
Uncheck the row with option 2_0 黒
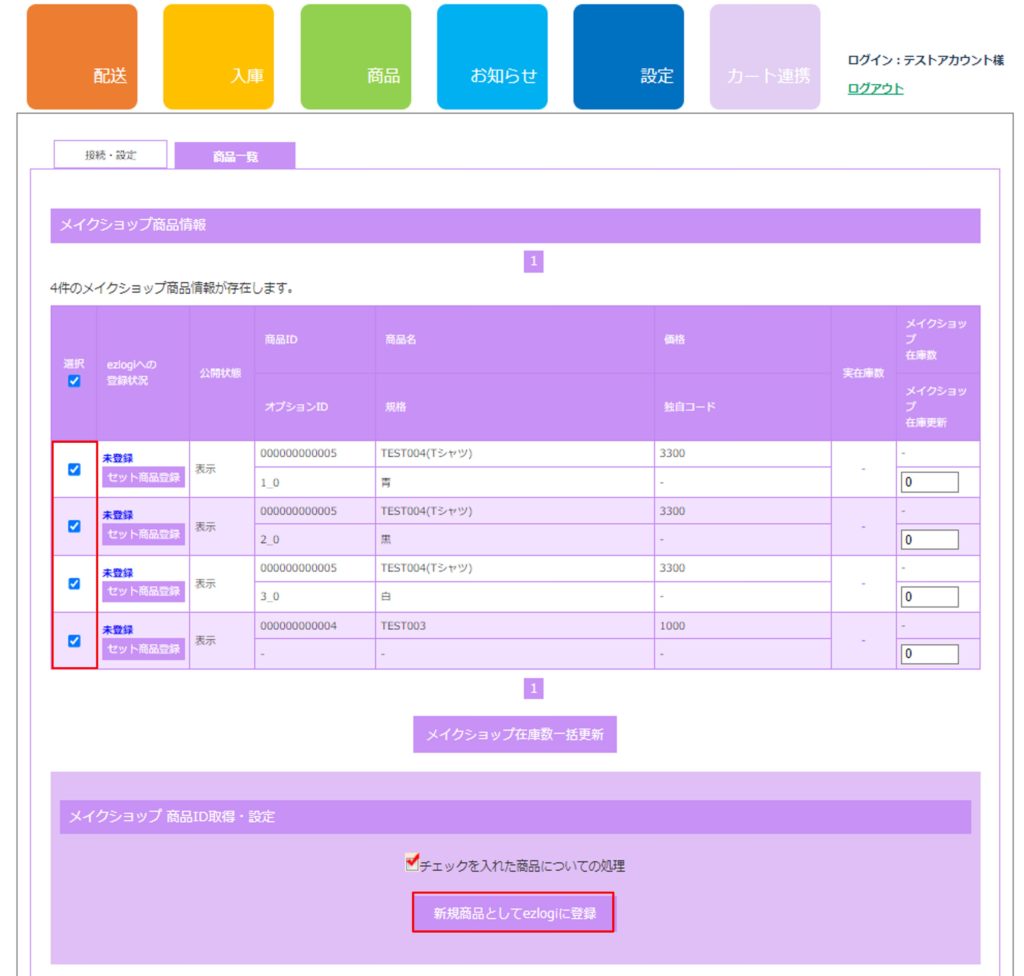[x=74, y=526]
